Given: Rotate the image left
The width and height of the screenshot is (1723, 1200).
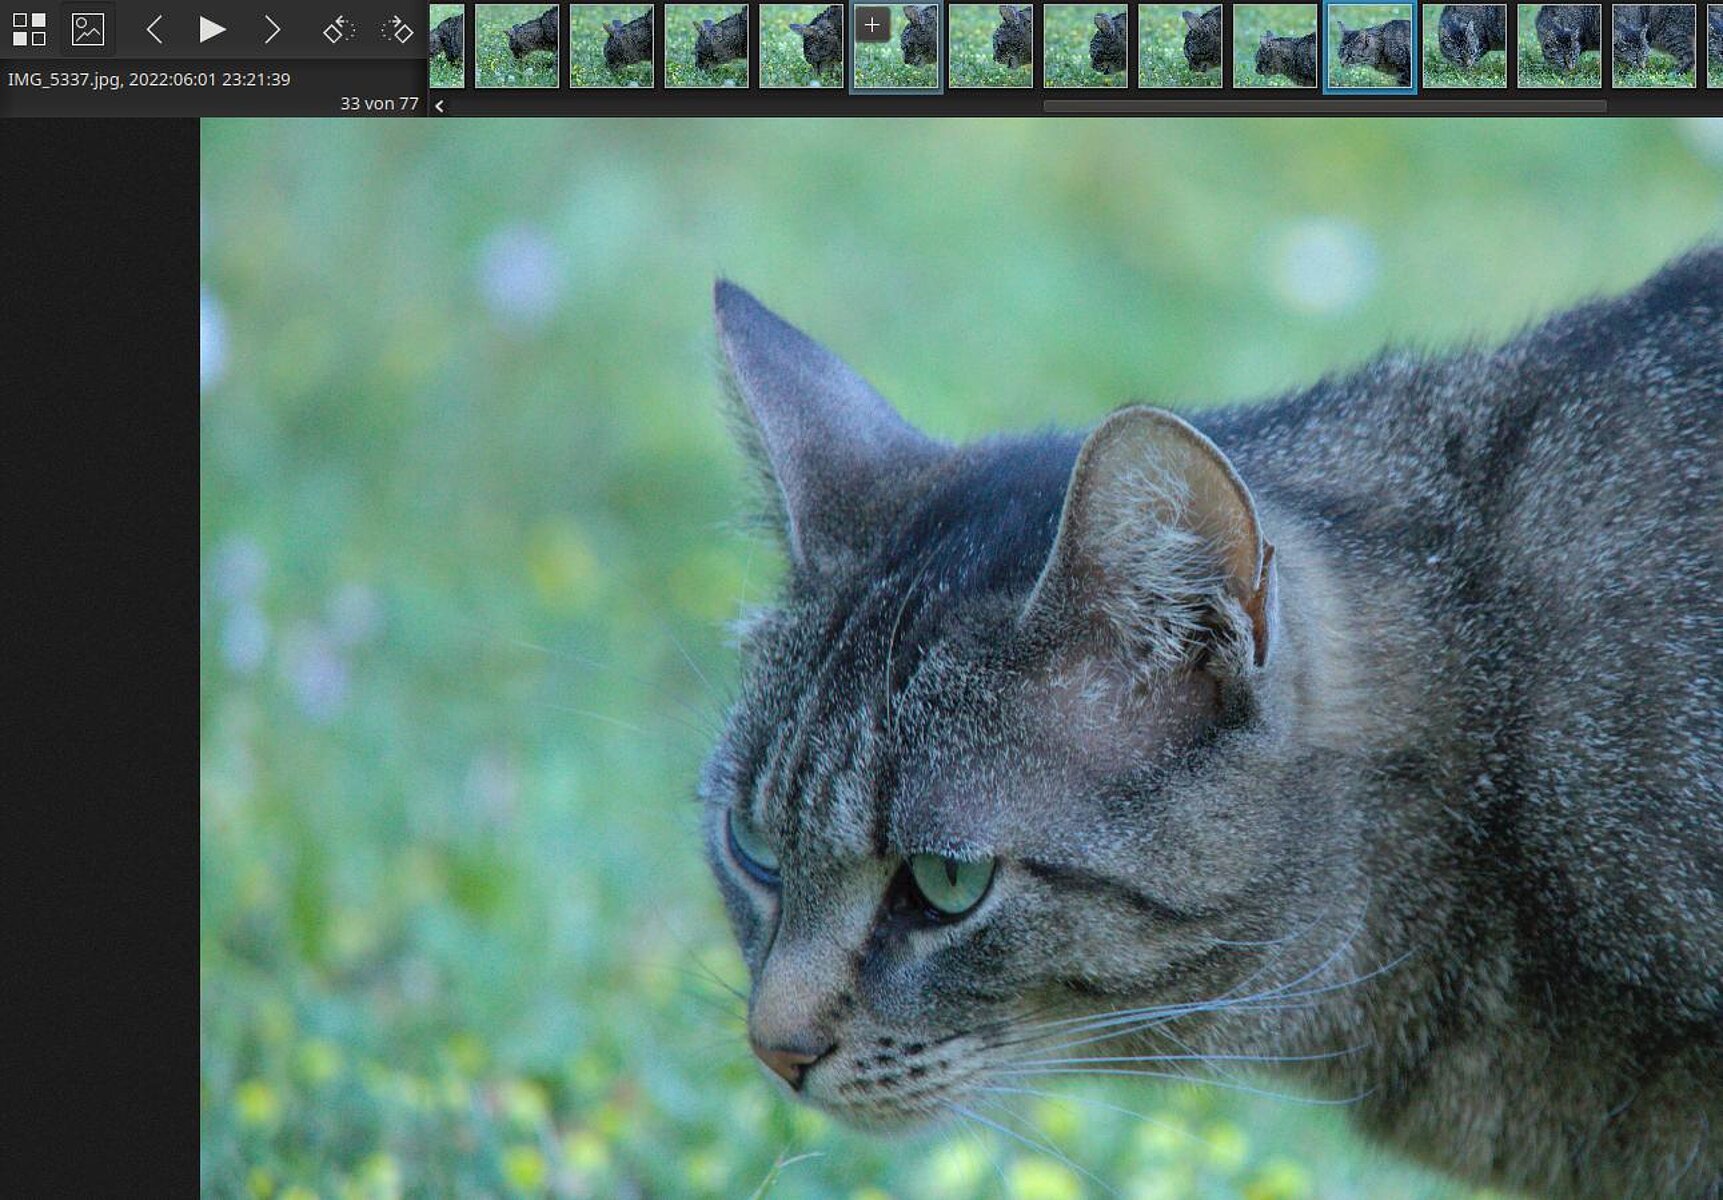Looking at the screenshot, I should [x=339, y=29].
